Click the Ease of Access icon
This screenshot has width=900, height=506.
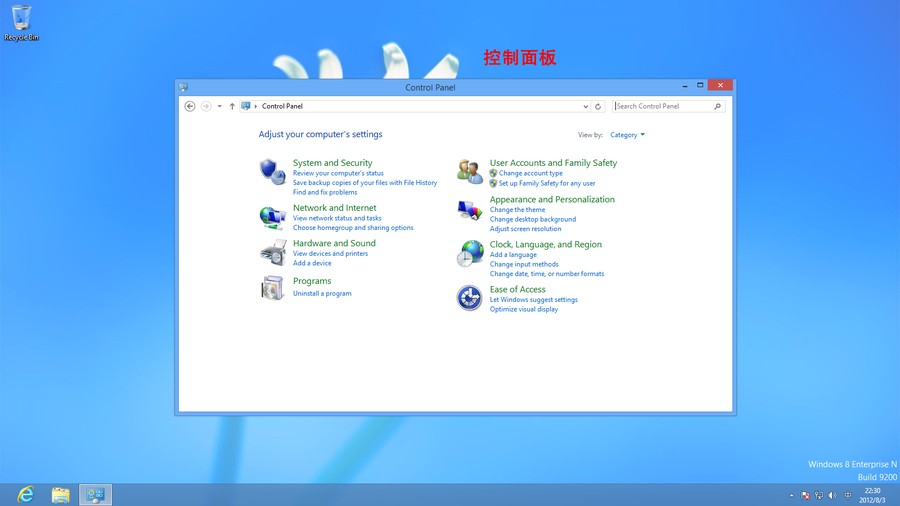coord(470,298)
